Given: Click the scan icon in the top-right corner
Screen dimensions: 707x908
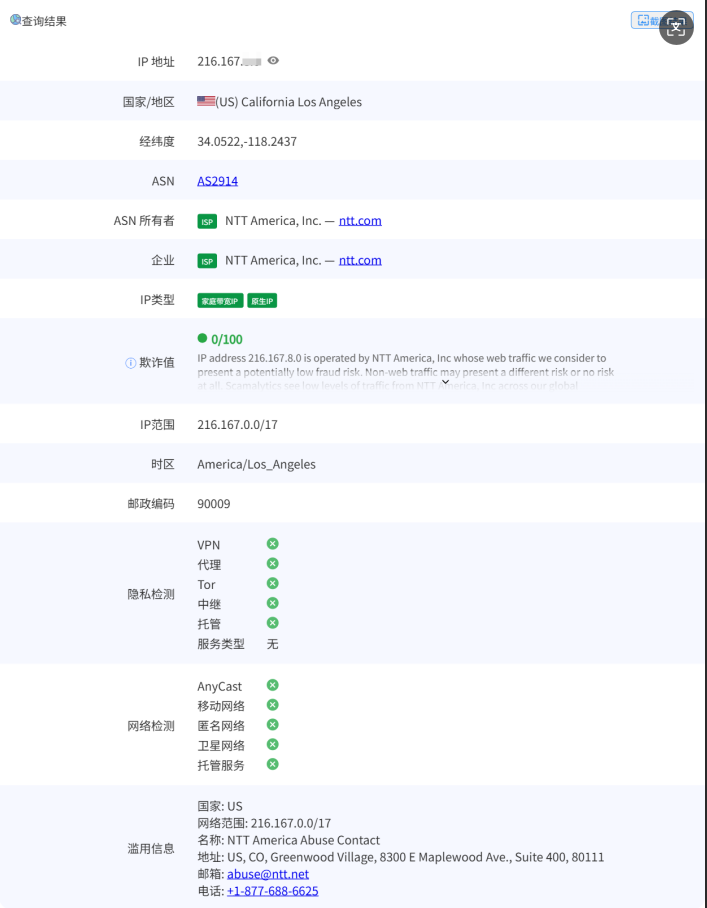Looking at the screenshot, I should (x=676, y=27).
